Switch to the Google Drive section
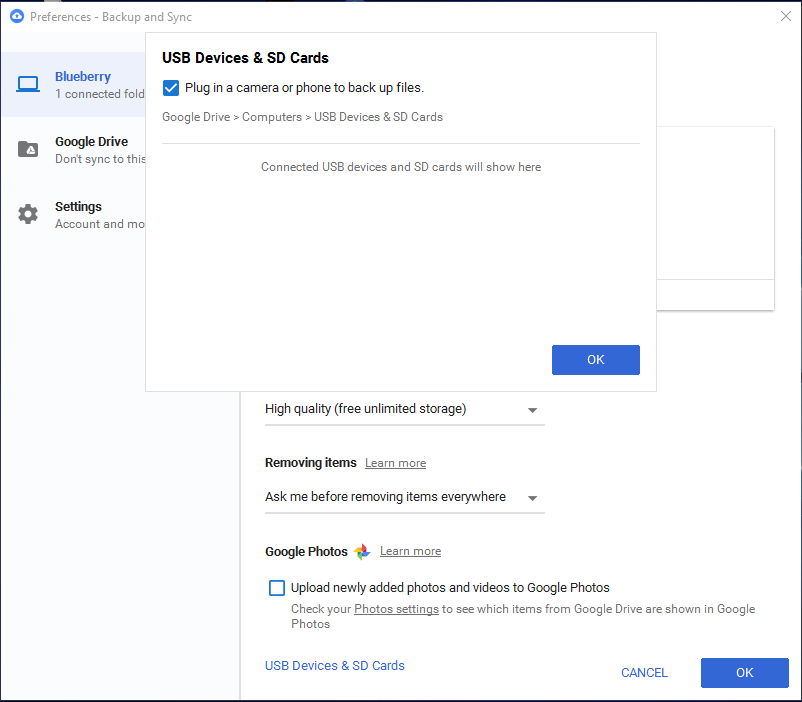 point(74,149)
